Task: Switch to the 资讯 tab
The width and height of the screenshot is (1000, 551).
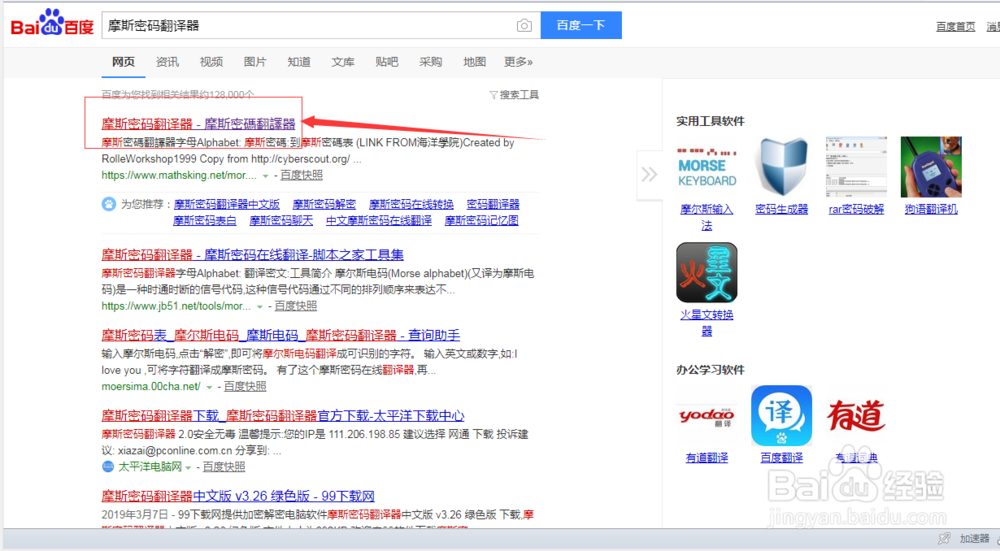Action: pyautogui.click(x=167, y=62)
